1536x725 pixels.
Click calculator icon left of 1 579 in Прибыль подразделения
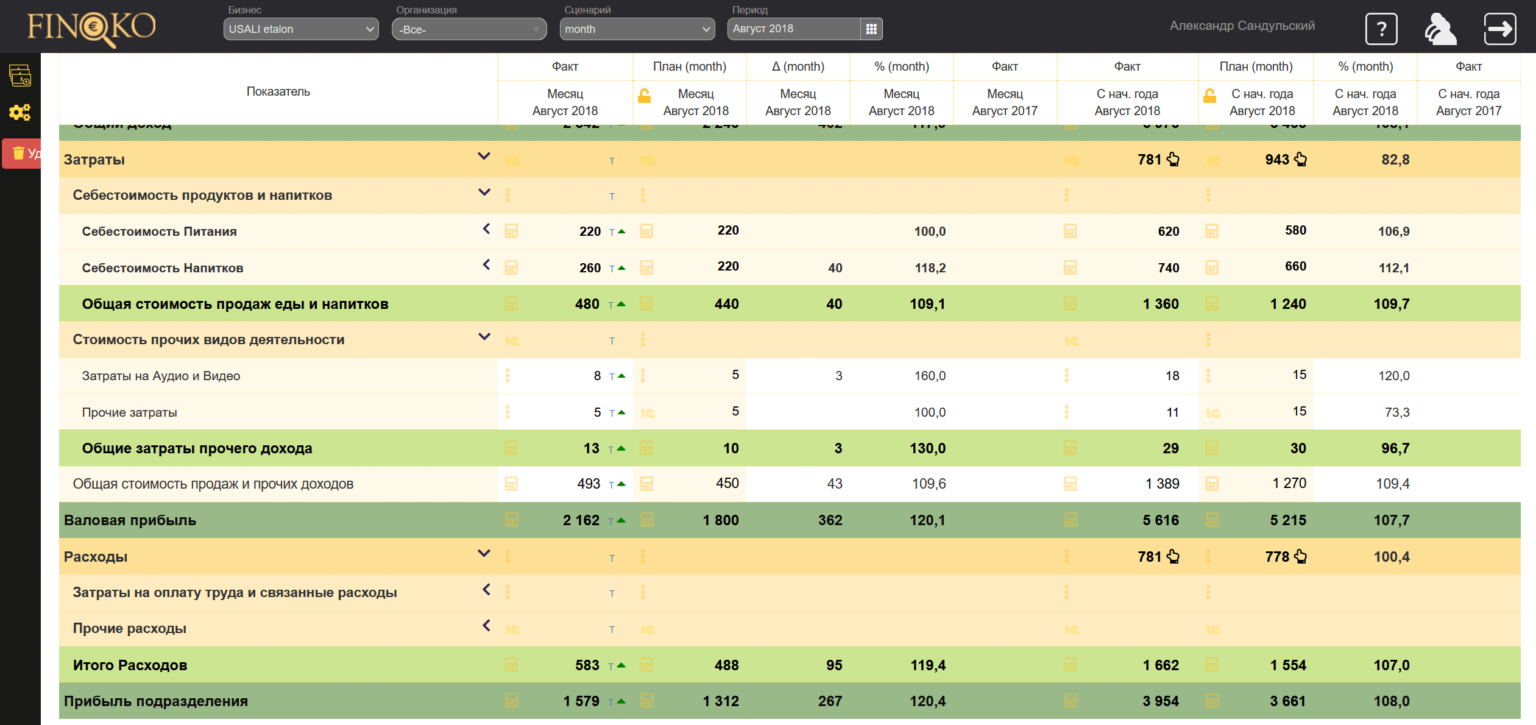point(511,701)
